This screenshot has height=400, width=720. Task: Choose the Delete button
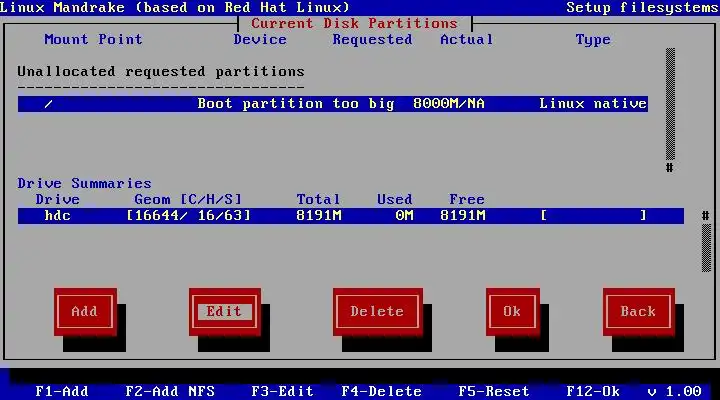[378, 312]
